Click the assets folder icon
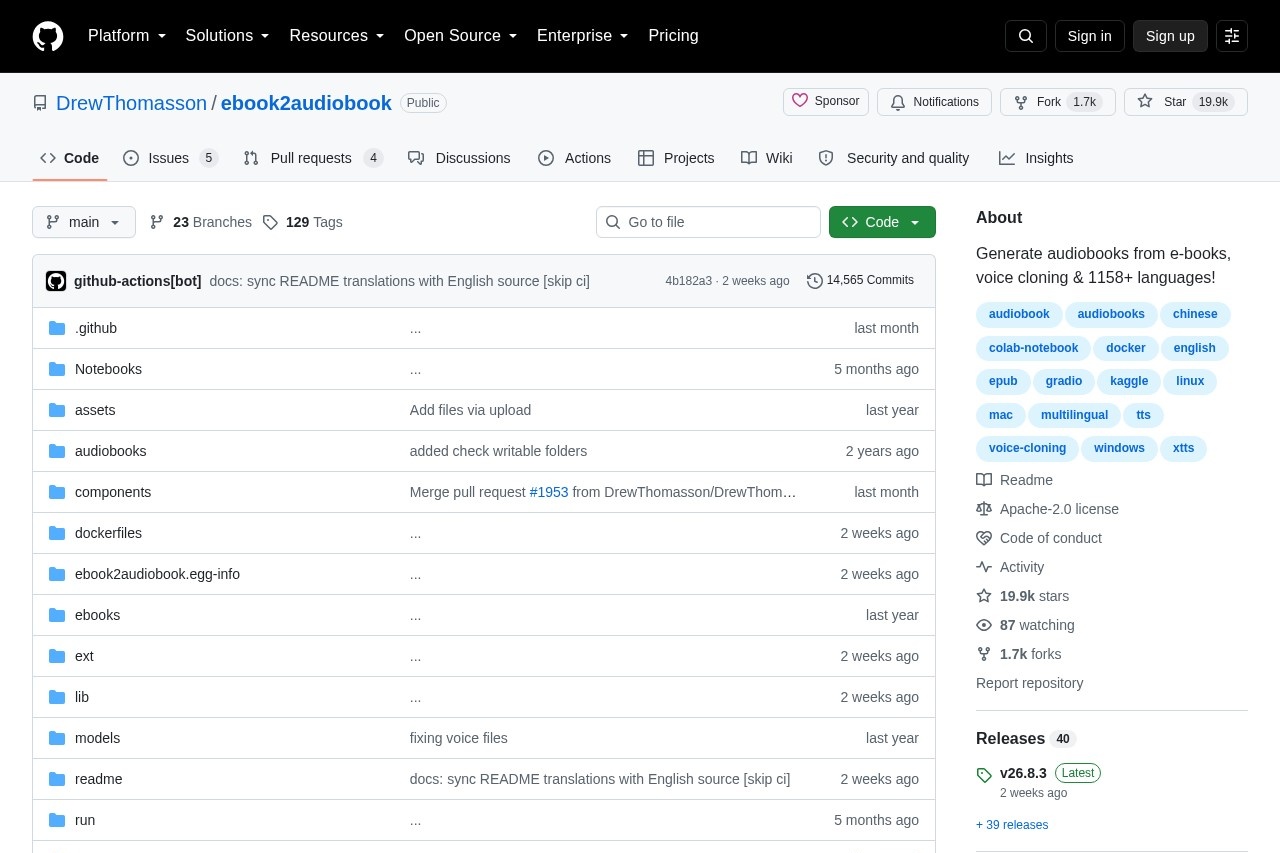1280x853 pixels. tap(57, 410)
